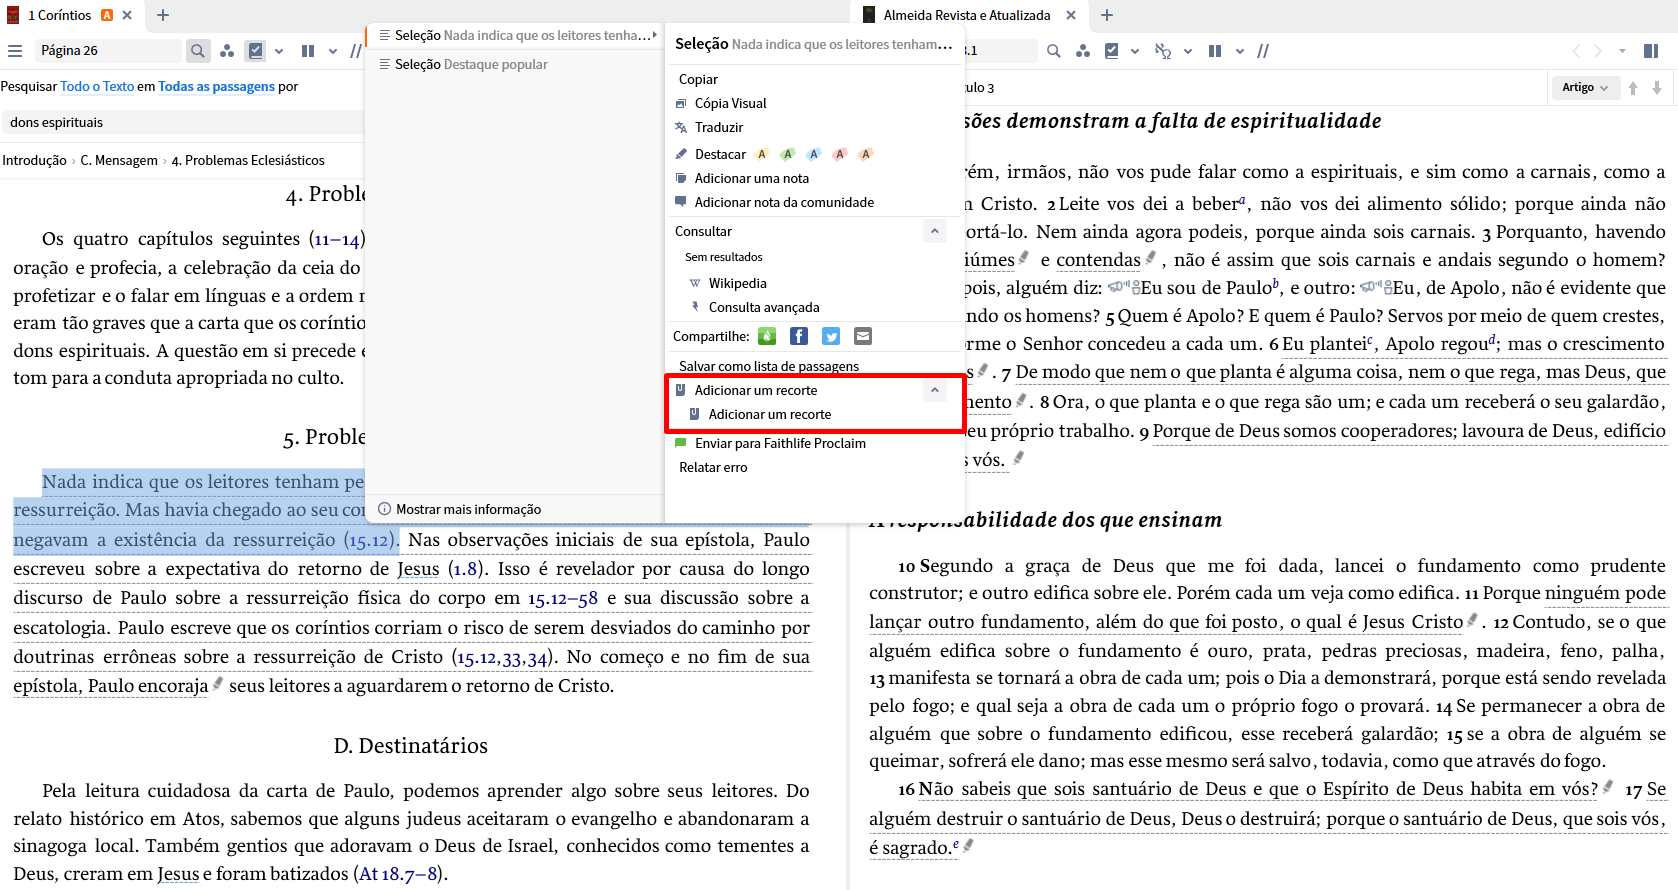Pick the yellow highlight swatch
Screen dimensions: 1678x890
tap(762, 154)
